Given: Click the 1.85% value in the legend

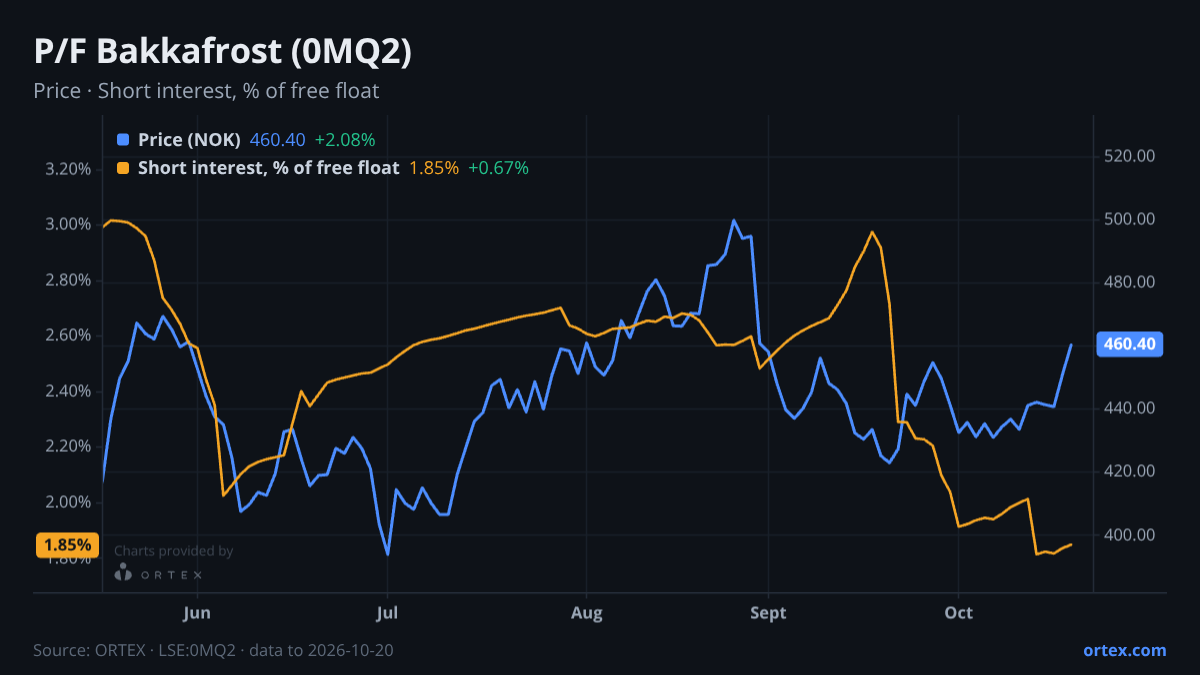Looking at the screenshot, I should 434,168.
